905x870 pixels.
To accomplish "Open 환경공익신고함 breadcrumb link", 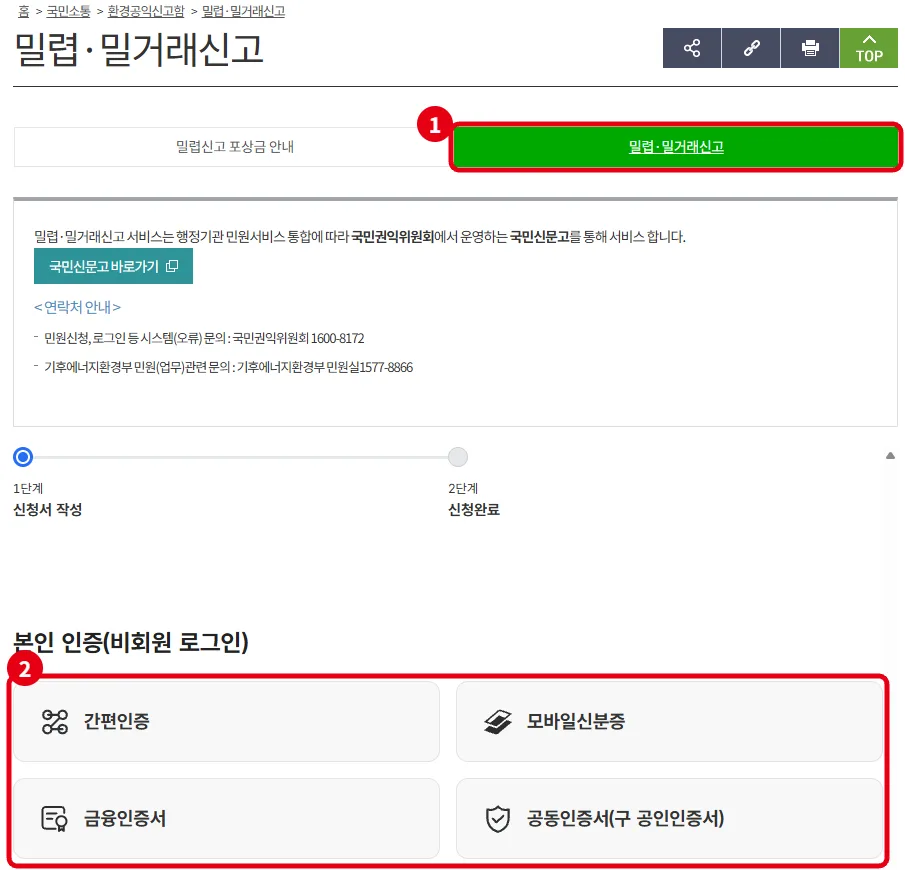I will (x=146, y=11).
